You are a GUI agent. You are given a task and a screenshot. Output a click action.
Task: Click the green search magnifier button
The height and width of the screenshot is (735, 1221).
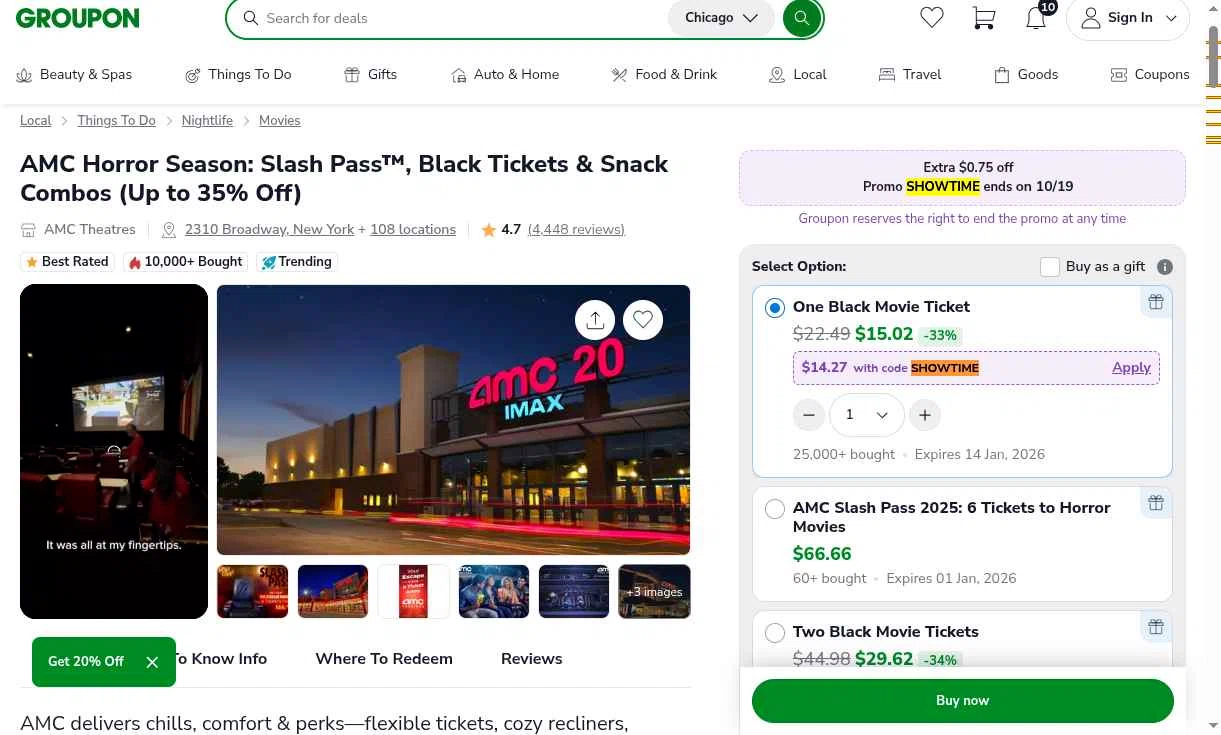tap(802, 18)
